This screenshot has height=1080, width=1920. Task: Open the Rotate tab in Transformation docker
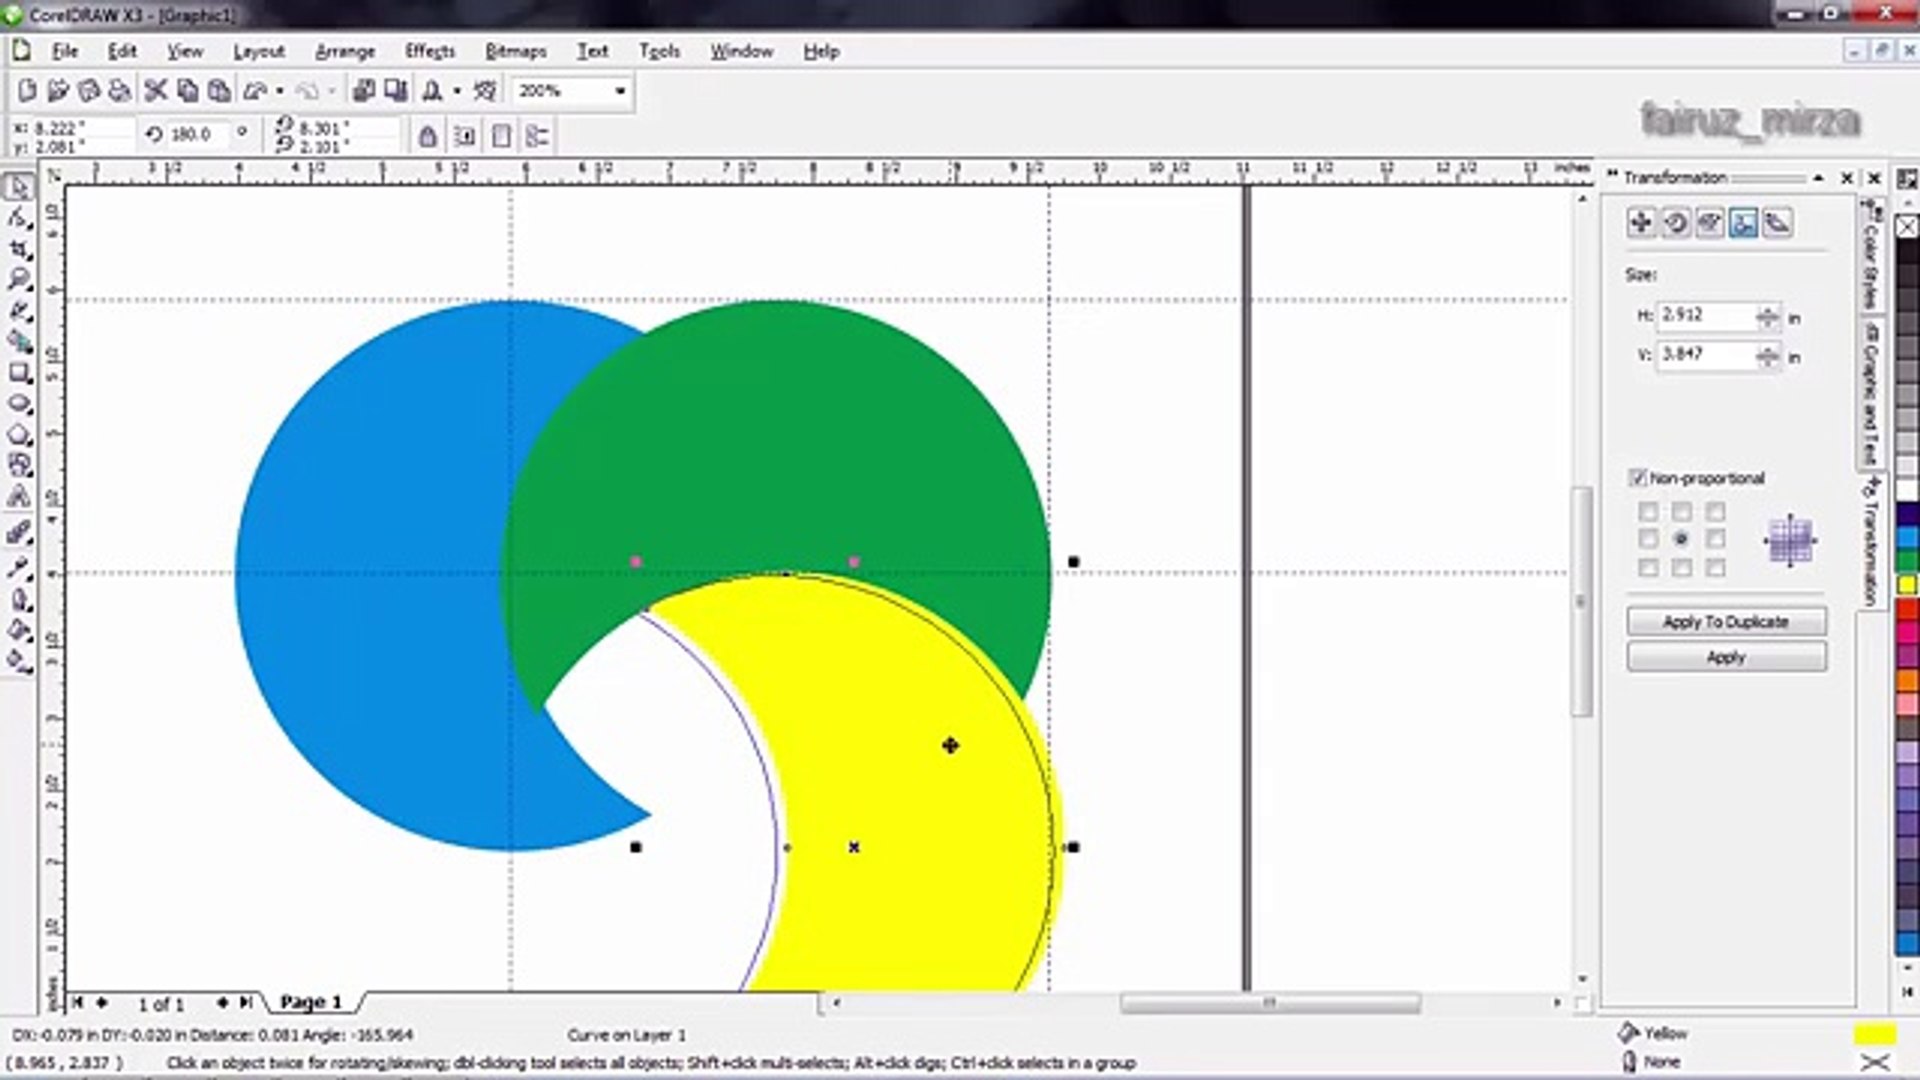point(1676,223)
